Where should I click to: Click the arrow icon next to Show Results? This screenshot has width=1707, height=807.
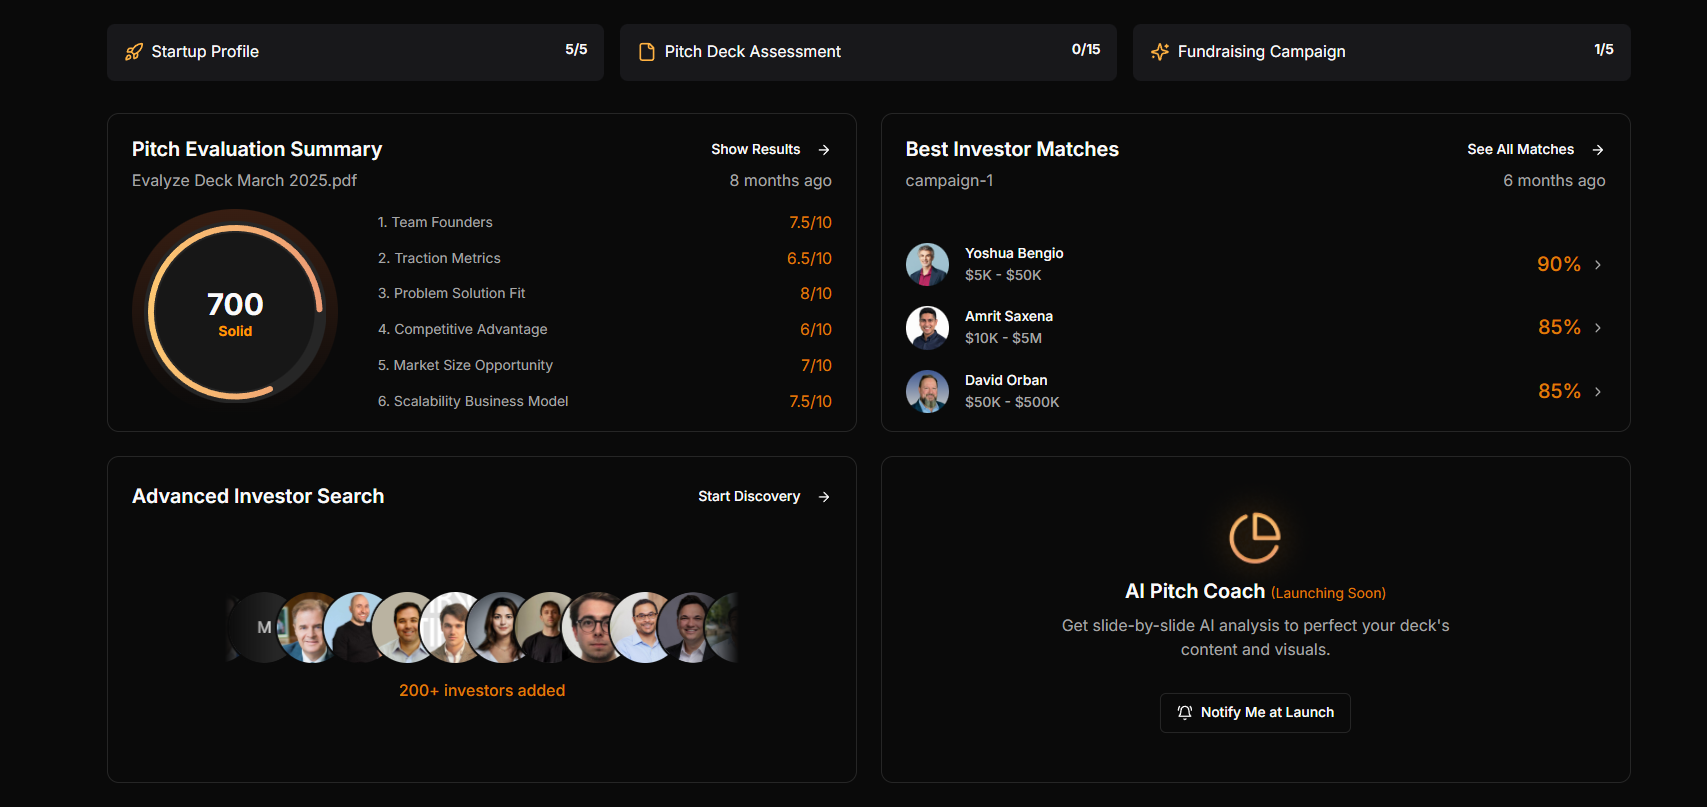pyautogui.click(x=824, y=150)
